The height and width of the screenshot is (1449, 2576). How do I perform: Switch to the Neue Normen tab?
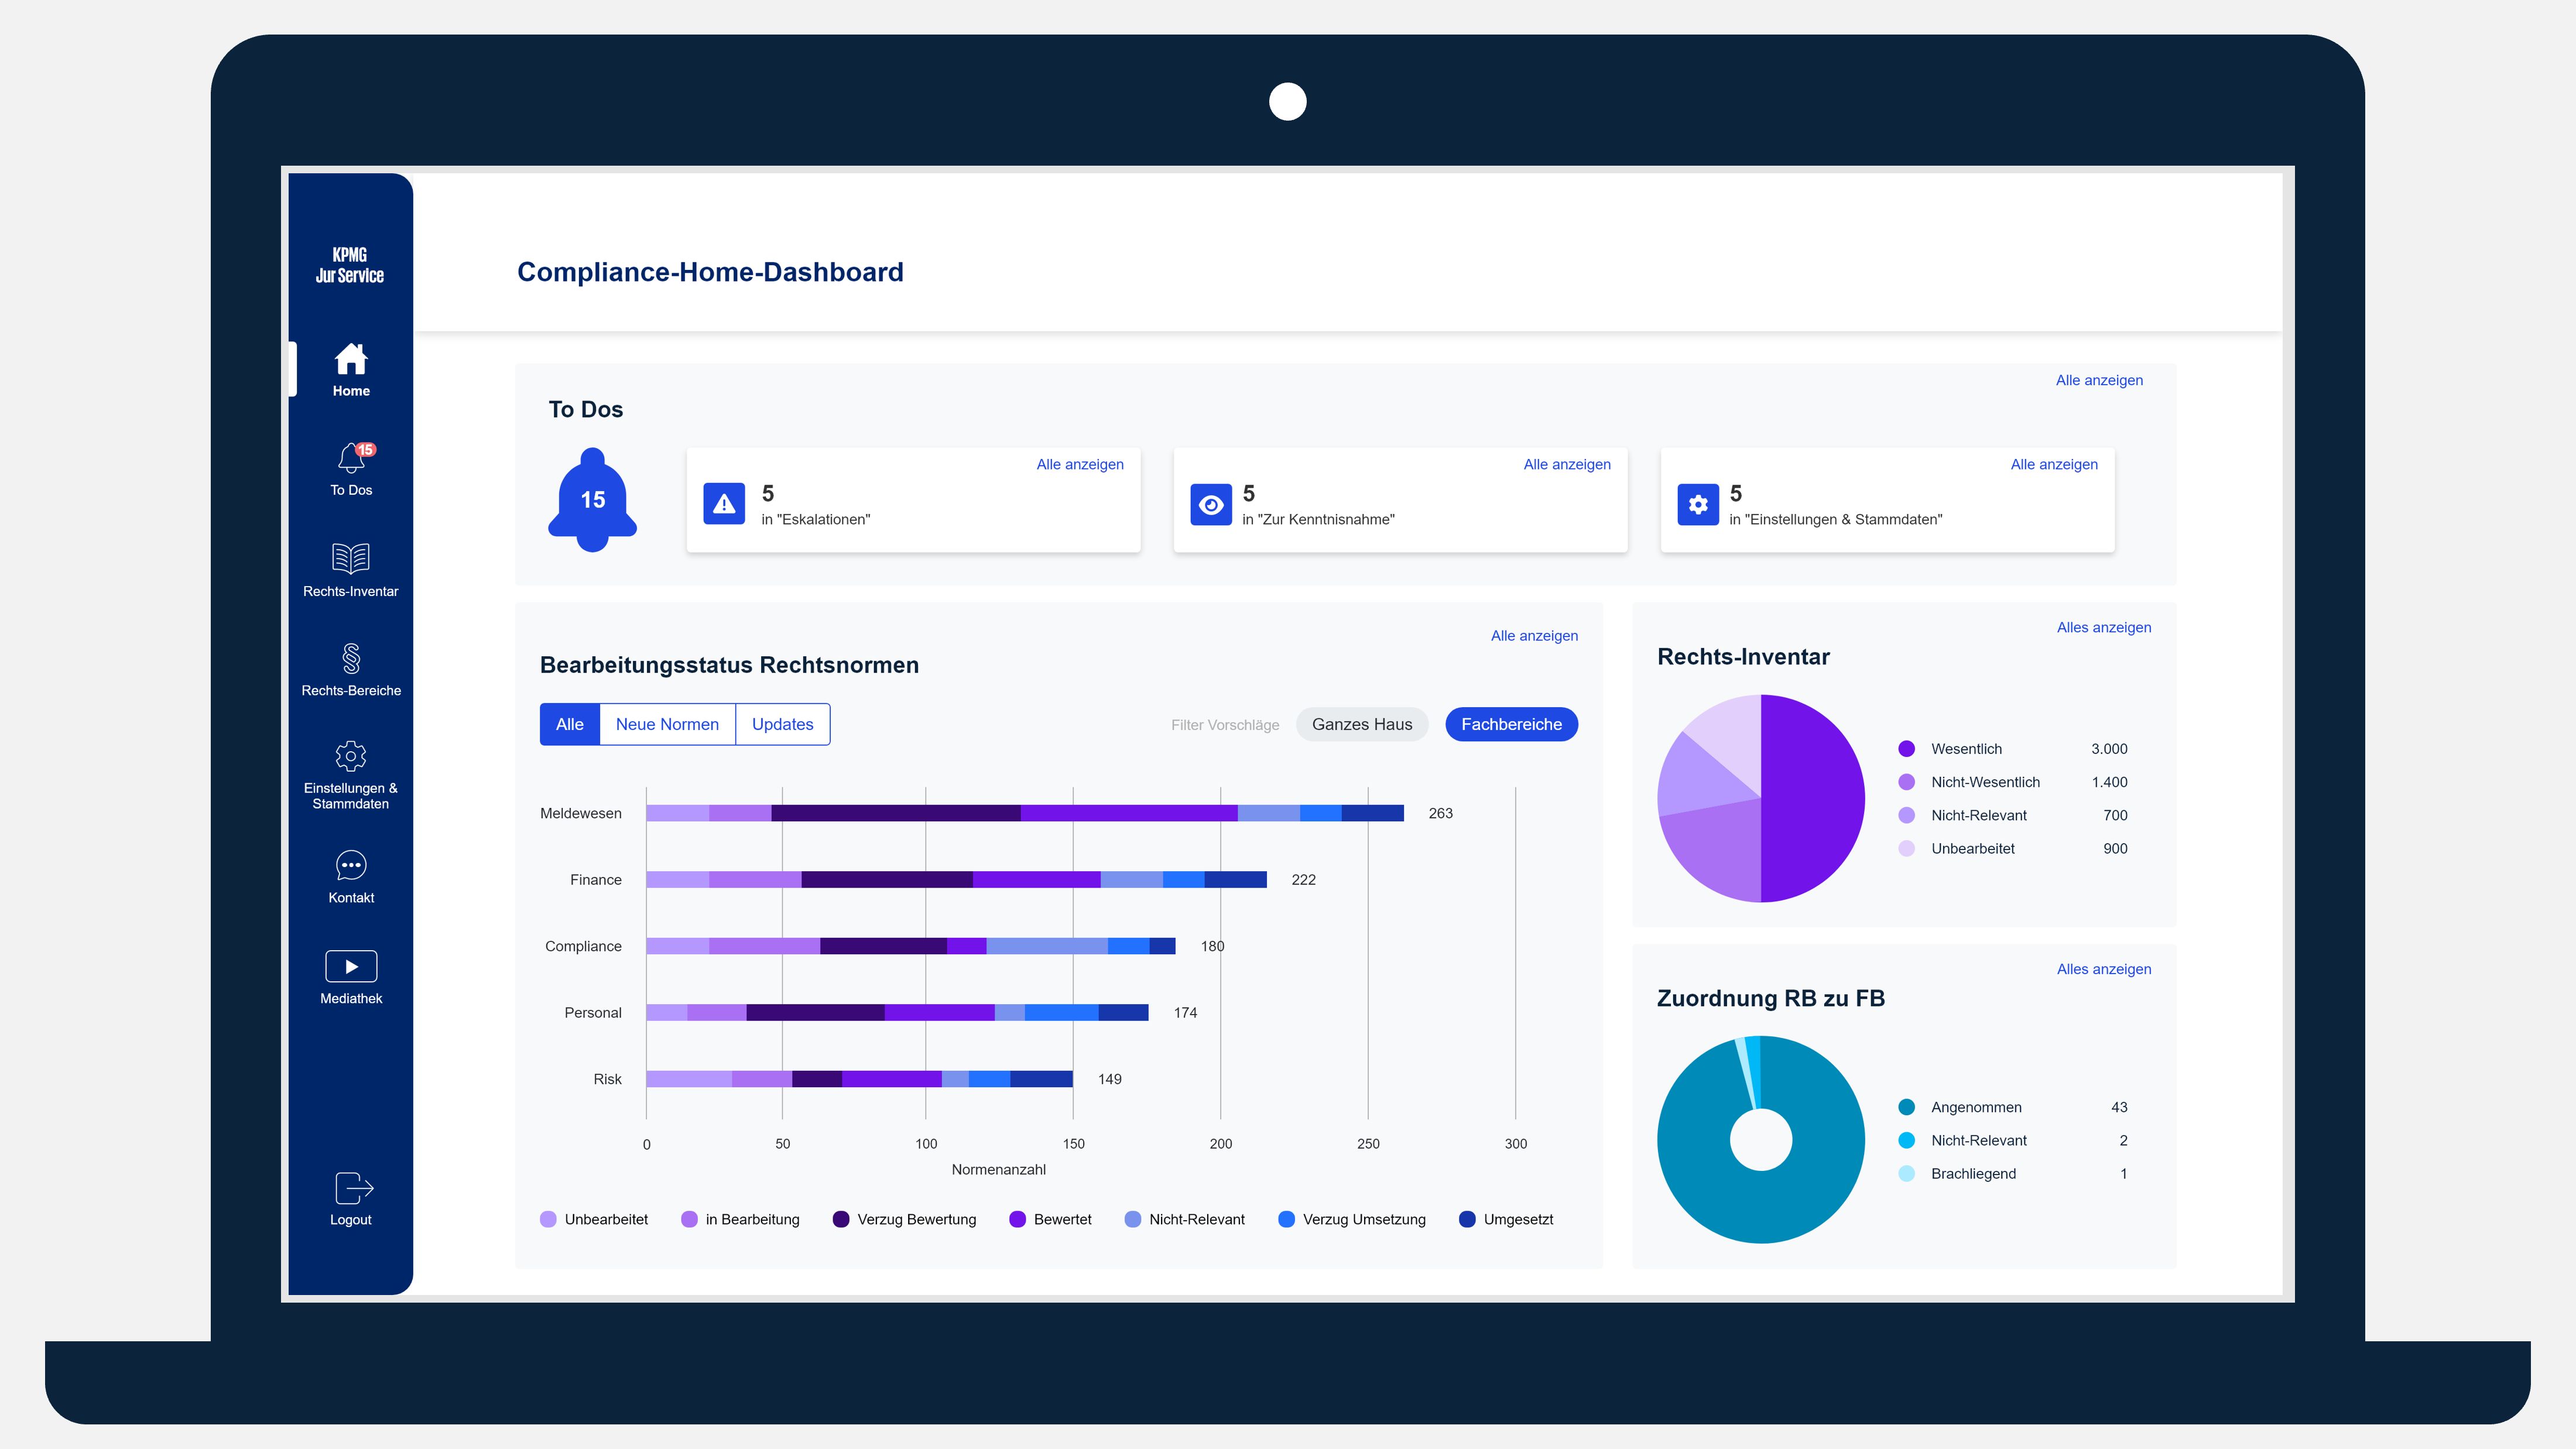coord(667,724)
